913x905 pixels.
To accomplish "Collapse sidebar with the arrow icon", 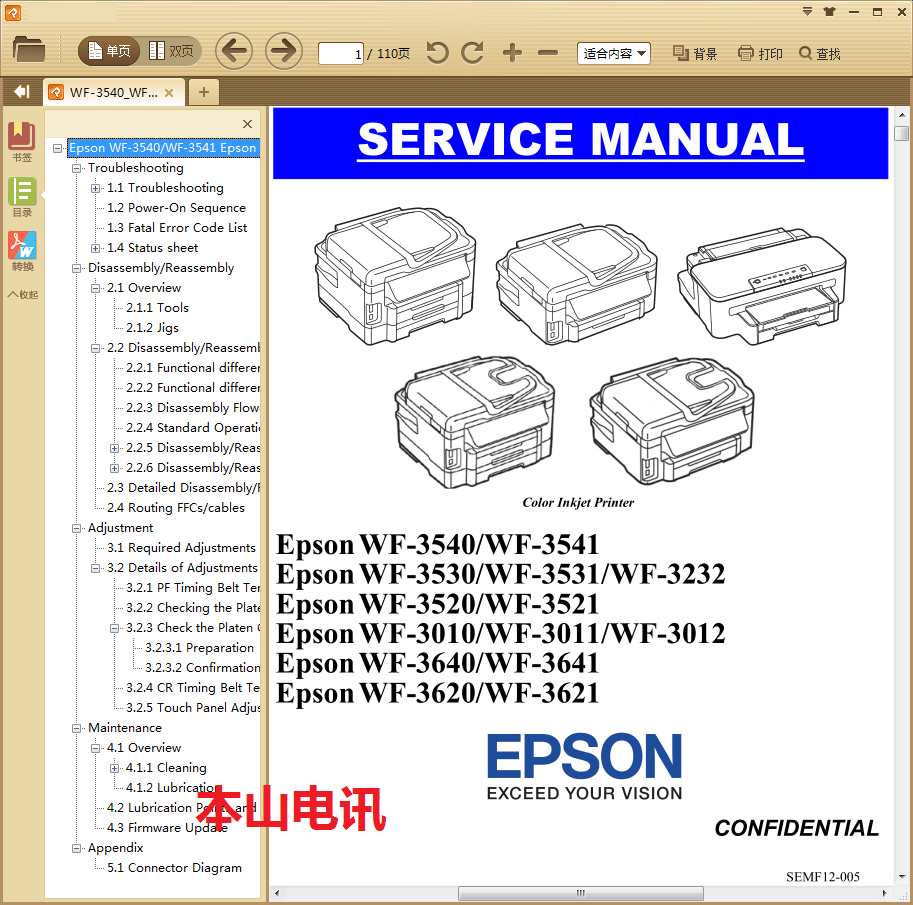I will [x=22, y=91].
